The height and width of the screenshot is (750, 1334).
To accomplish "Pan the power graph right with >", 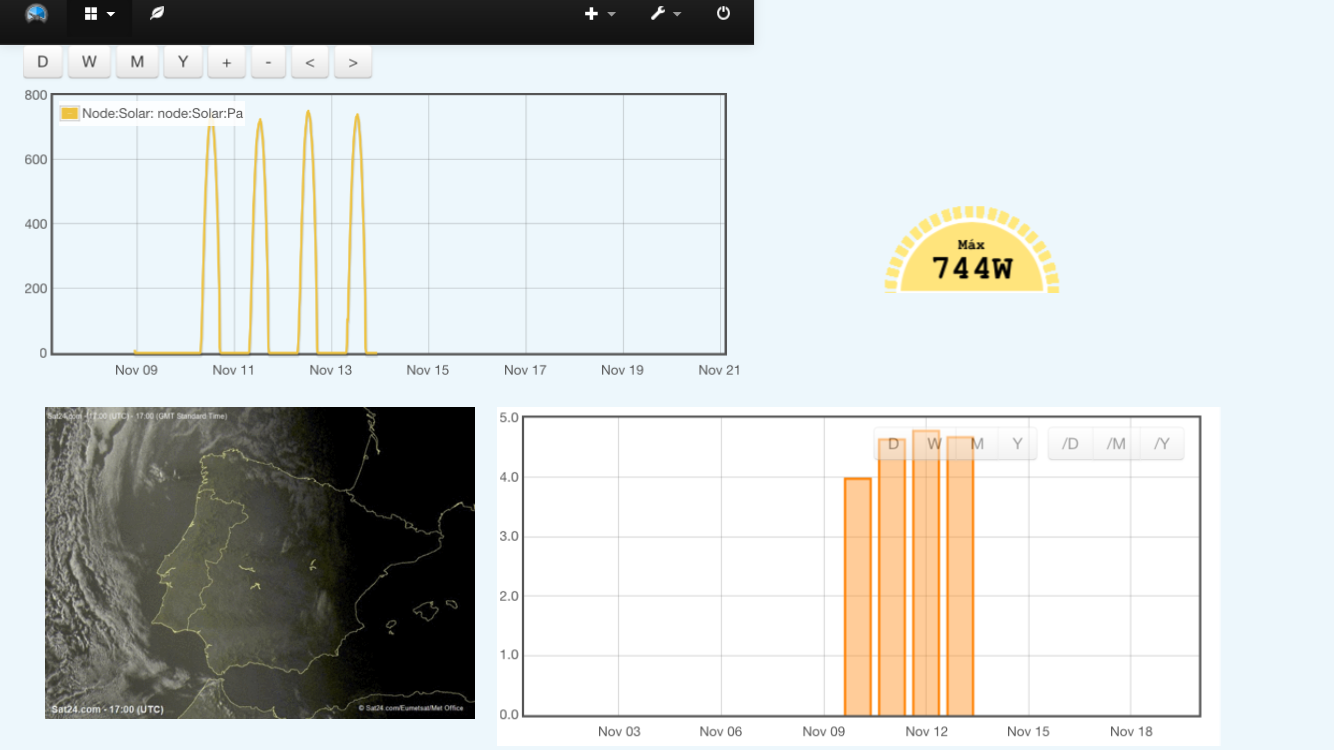I will (x=353, y=62).
